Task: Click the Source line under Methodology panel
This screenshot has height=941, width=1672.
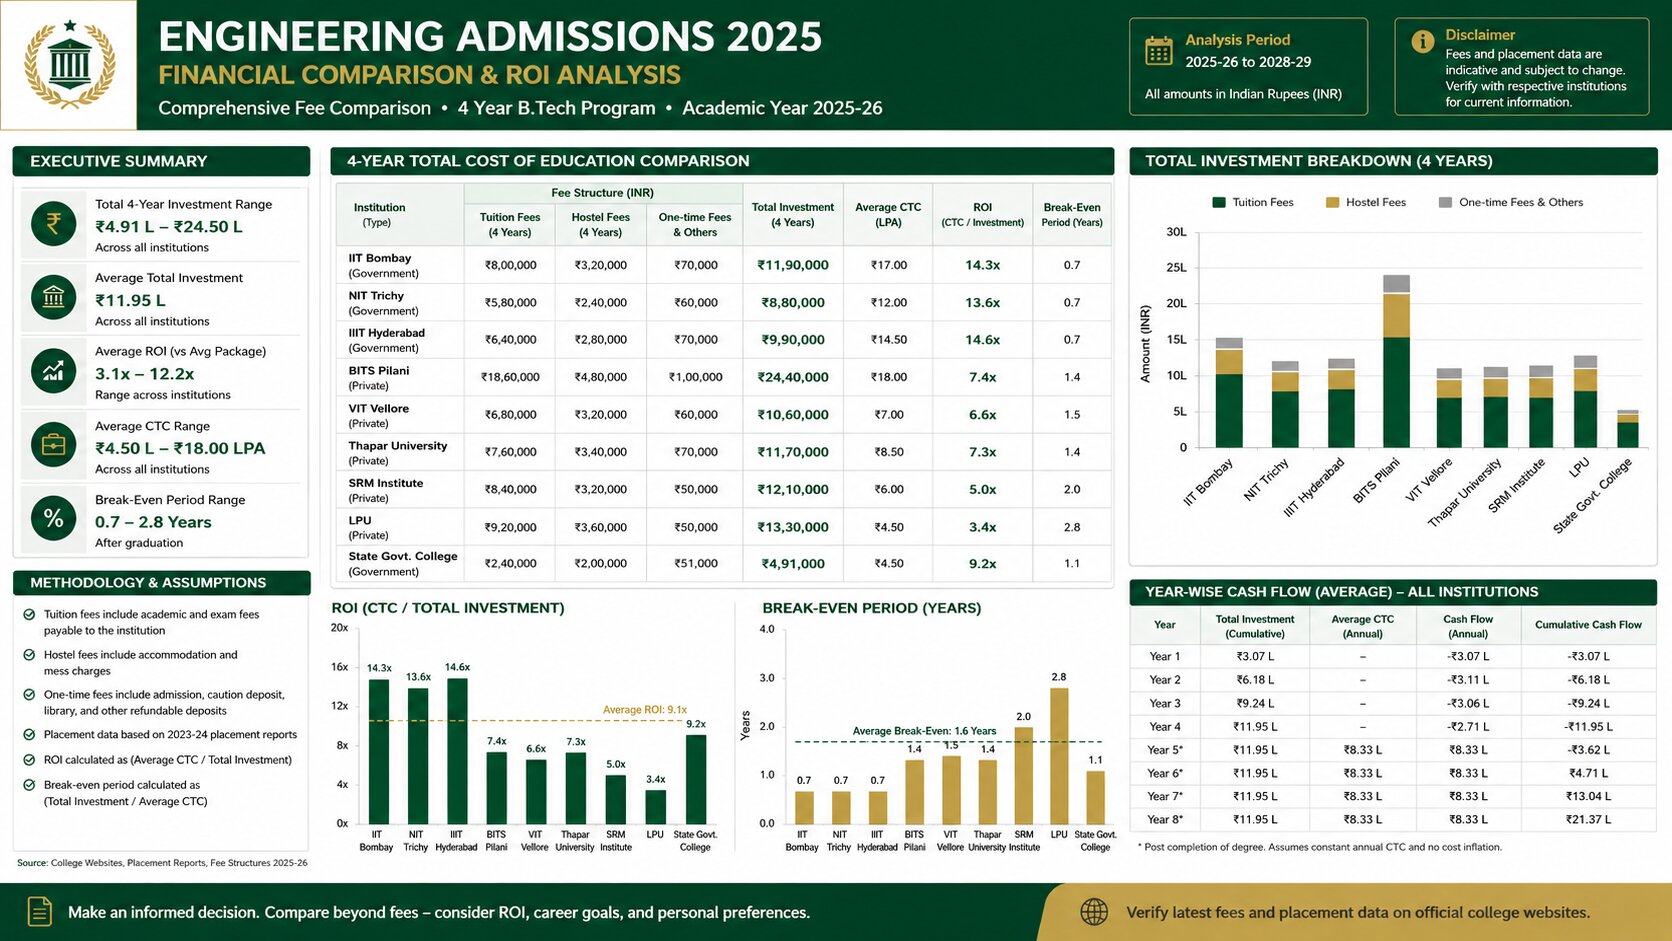Action: tap(162, 863)
